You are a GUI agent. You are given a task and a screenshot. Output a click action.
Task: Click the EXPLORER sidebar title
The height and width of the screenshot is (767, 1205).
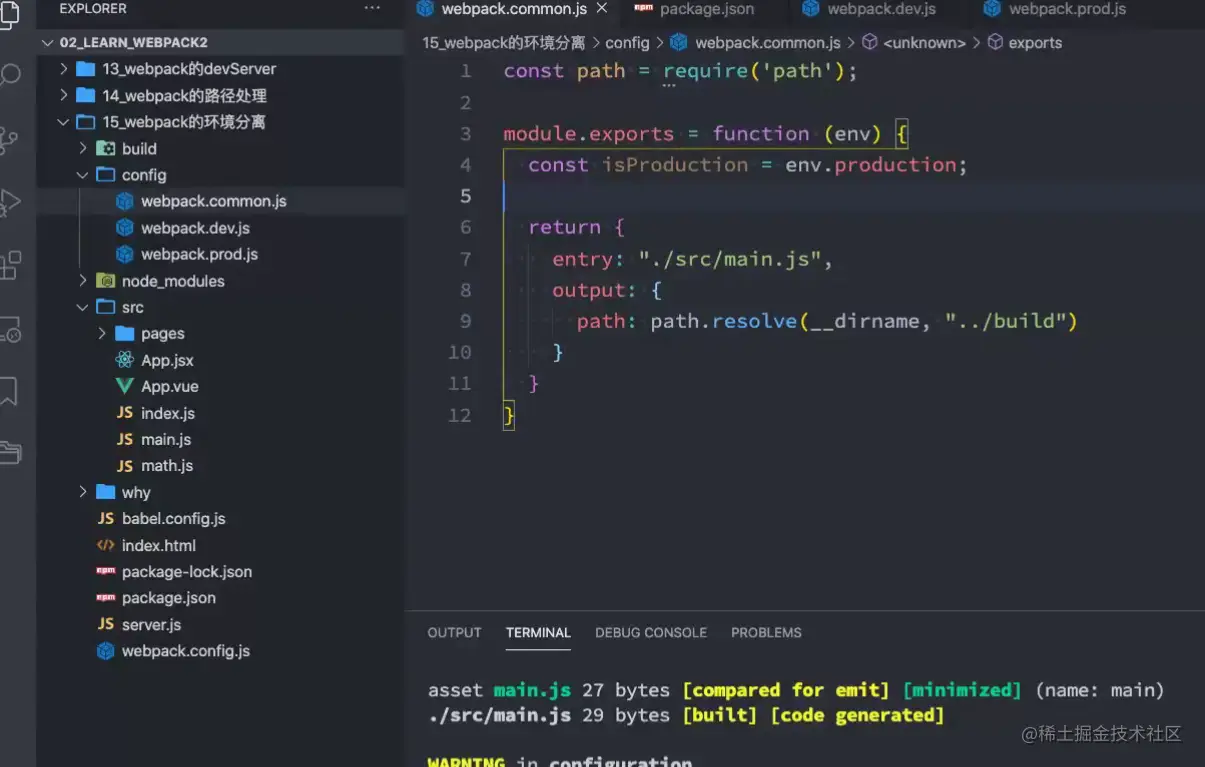93,8
